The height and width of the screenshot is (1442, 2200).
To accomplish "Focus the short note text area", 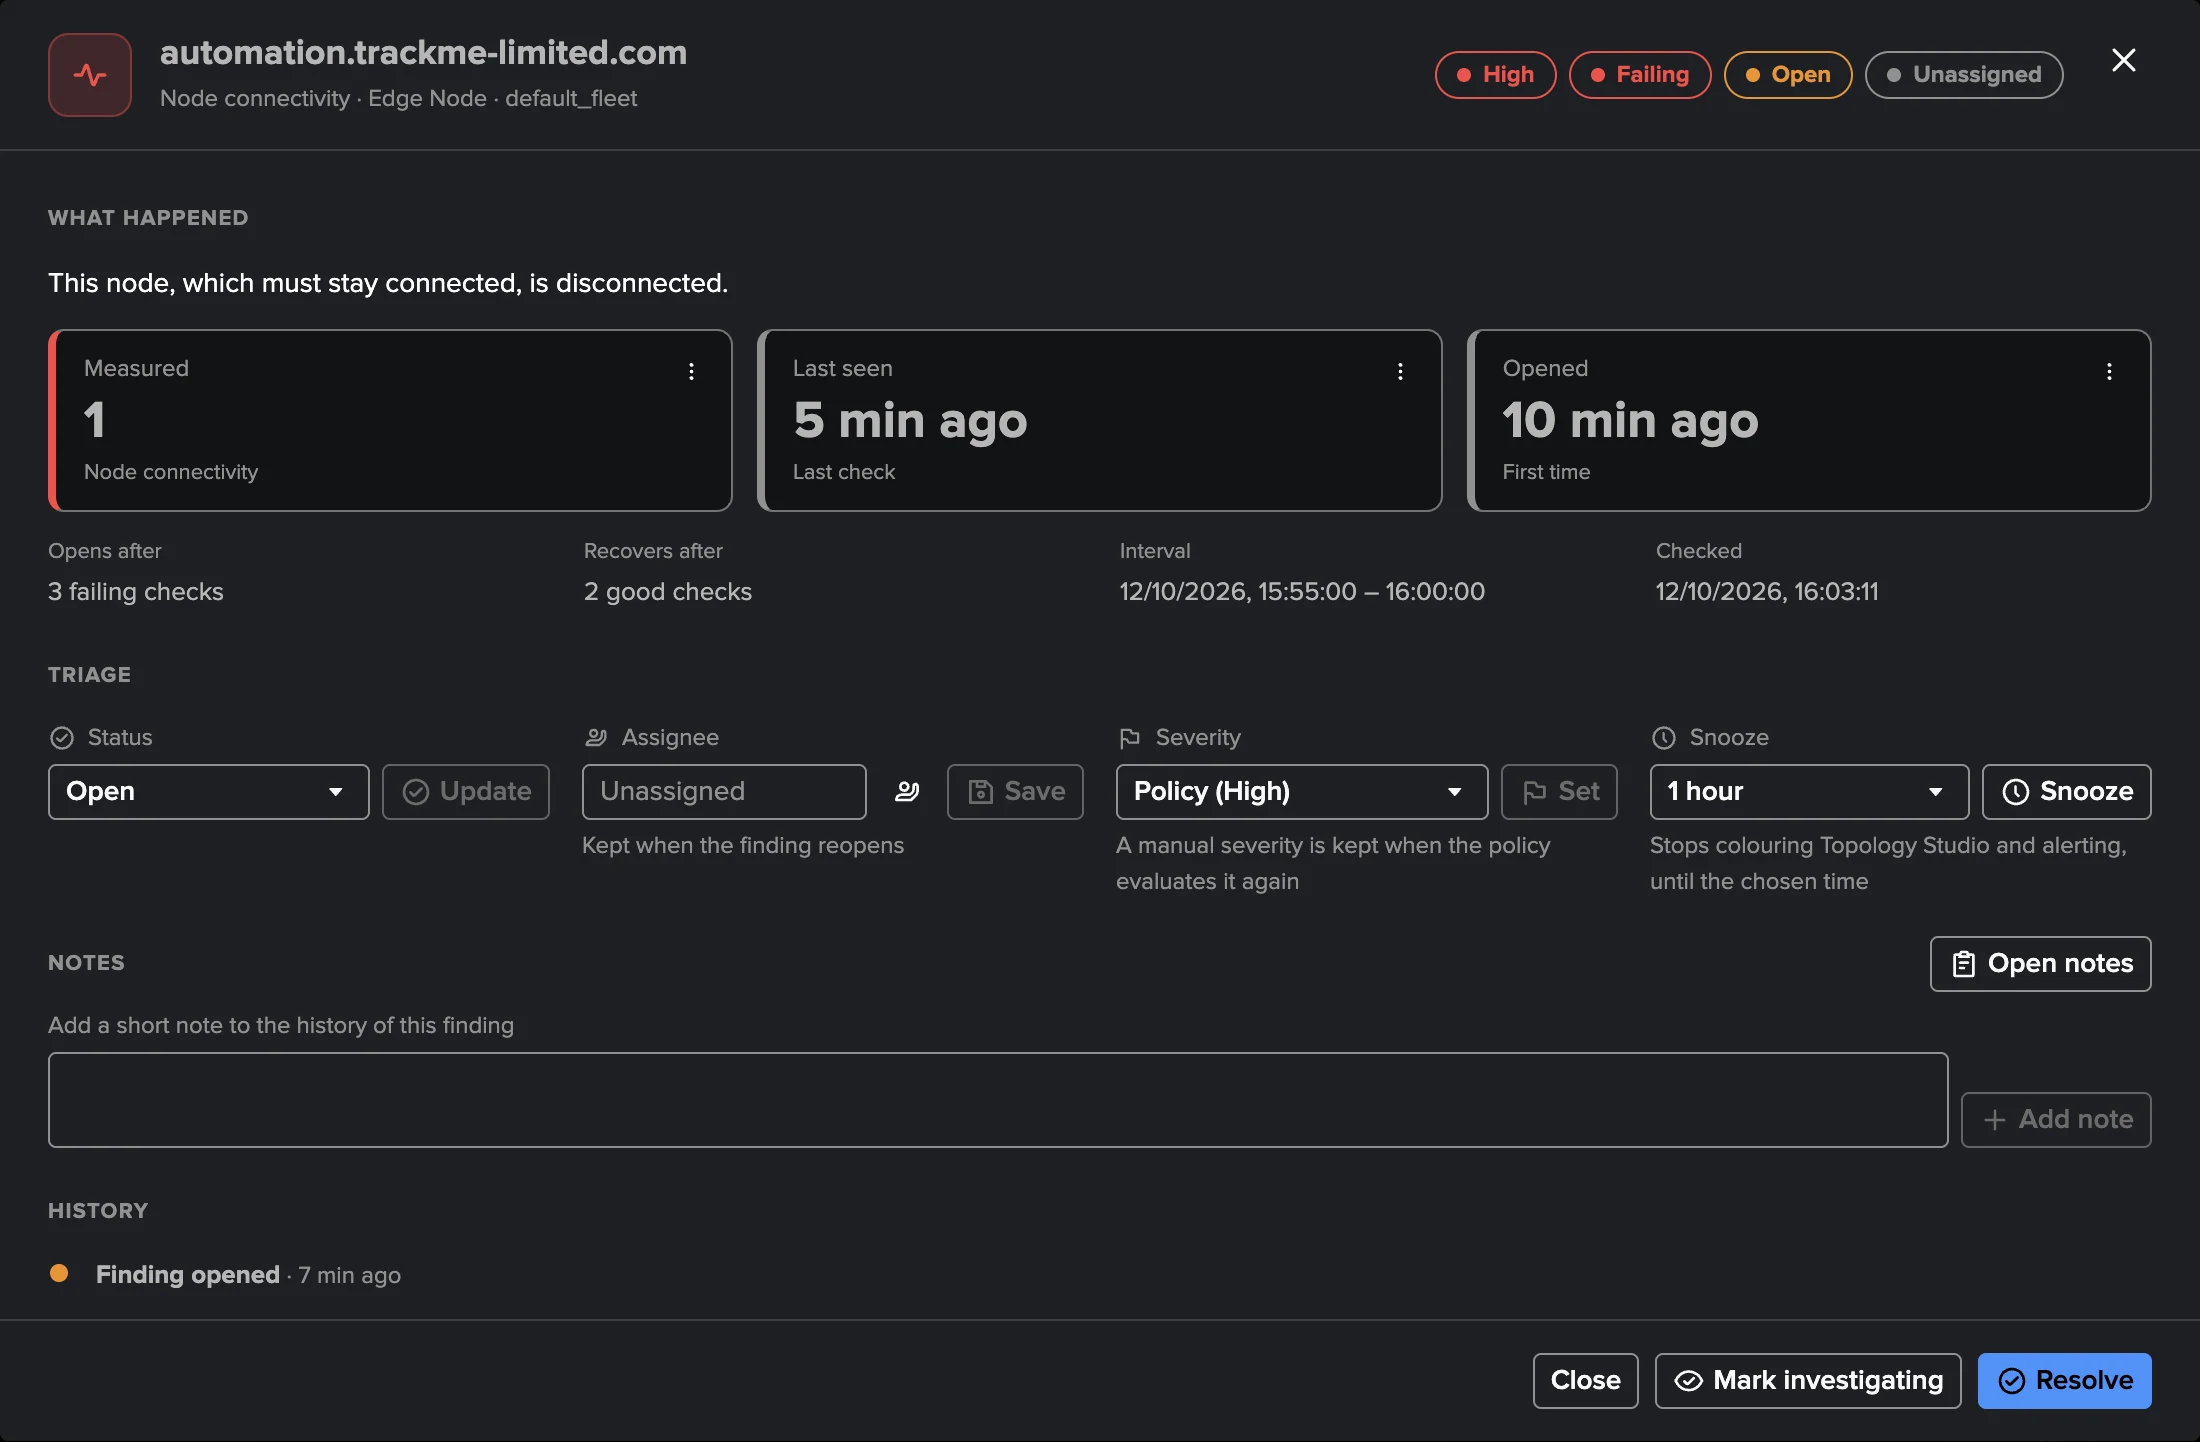I will (x=998, y=1100).
